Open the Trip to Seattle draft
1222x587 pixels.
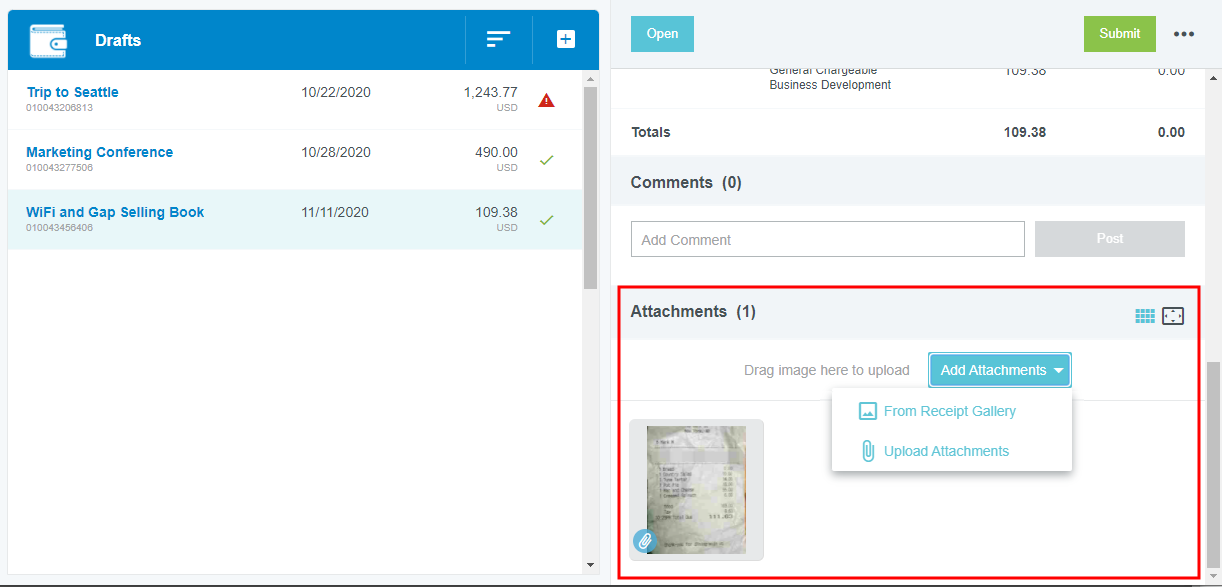click(73, 92)
